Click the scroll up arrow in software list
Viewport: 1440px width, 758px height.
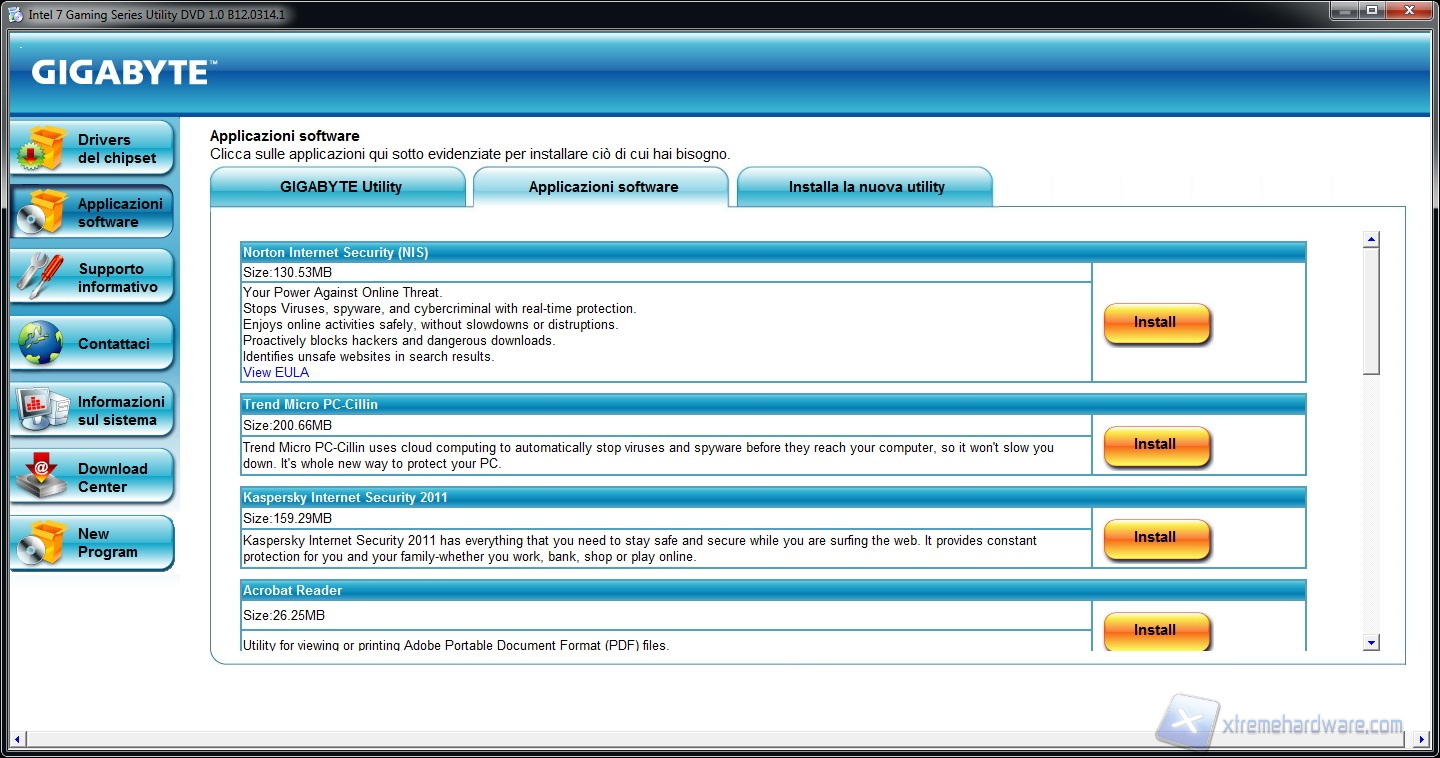coord(1371,240)
